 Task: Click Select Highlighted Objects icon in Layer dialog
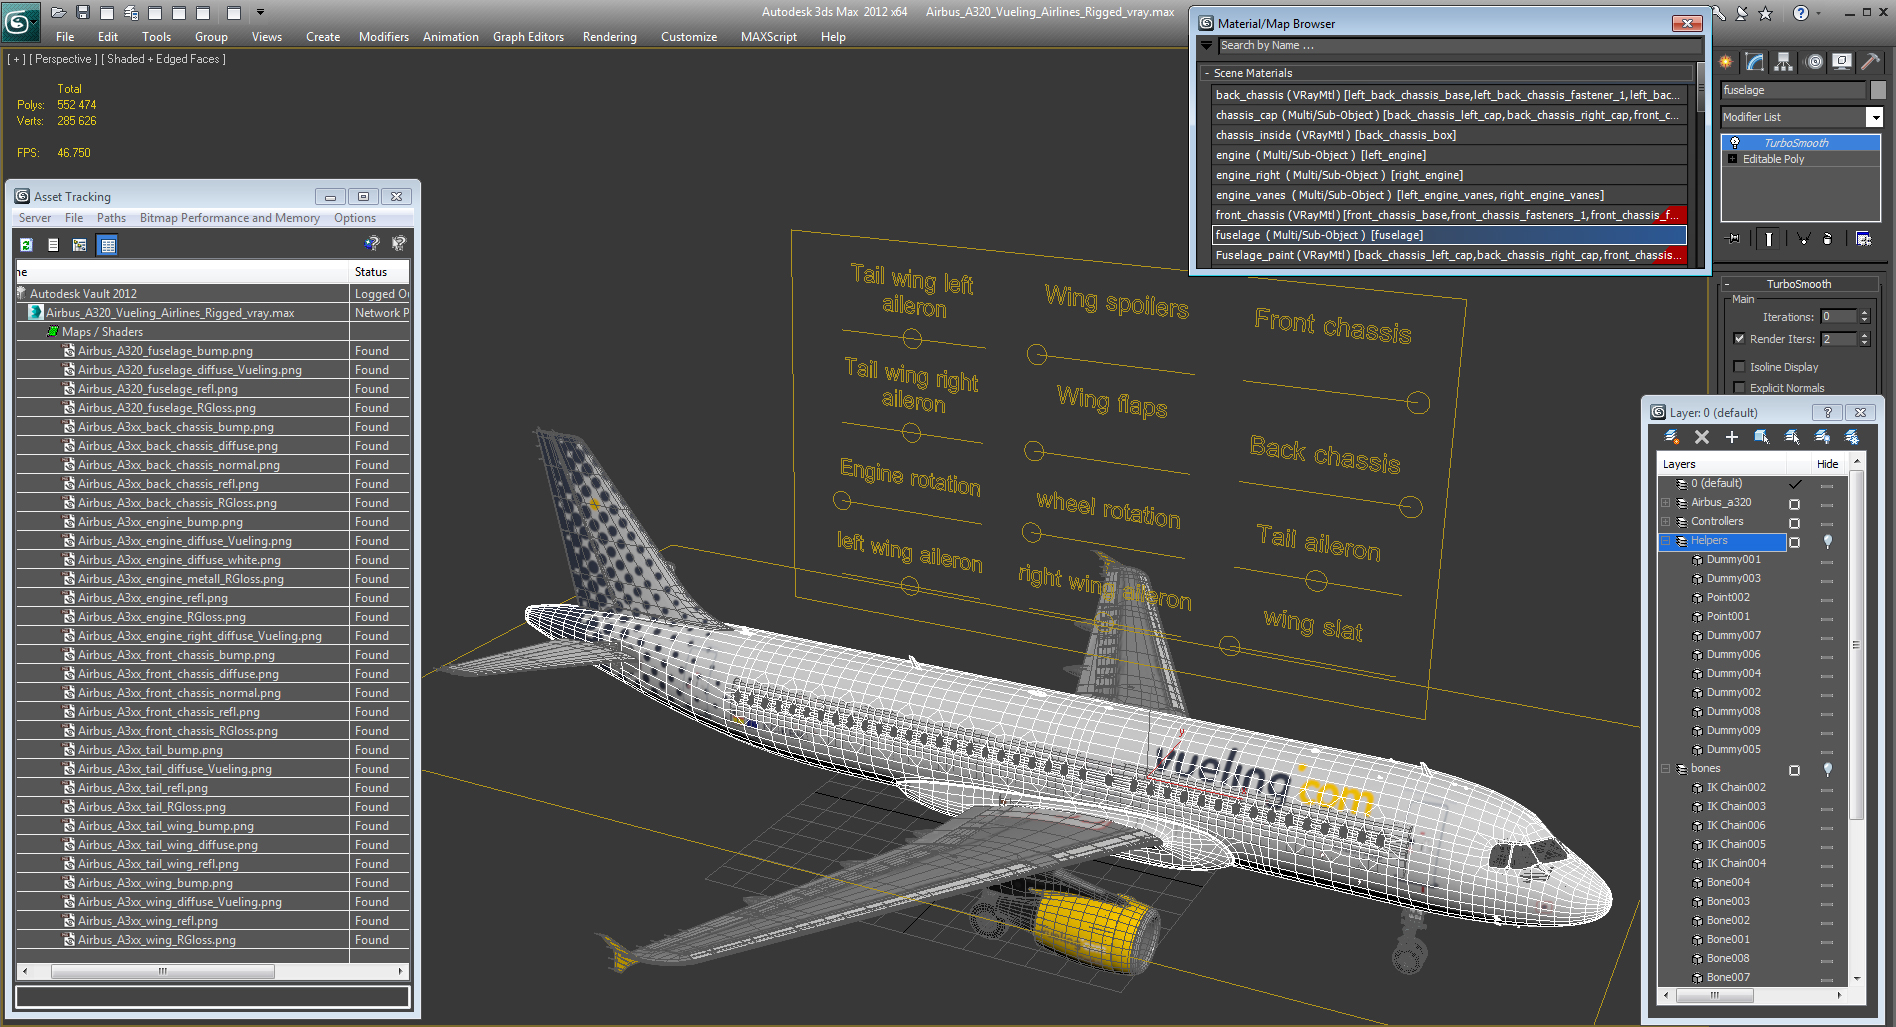1762,437
